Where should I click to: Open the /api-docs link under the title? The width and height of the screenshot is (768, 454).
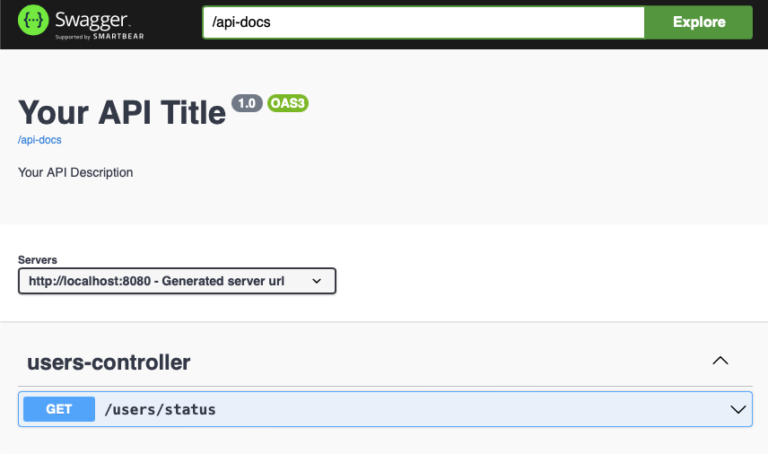coord(40,140)
